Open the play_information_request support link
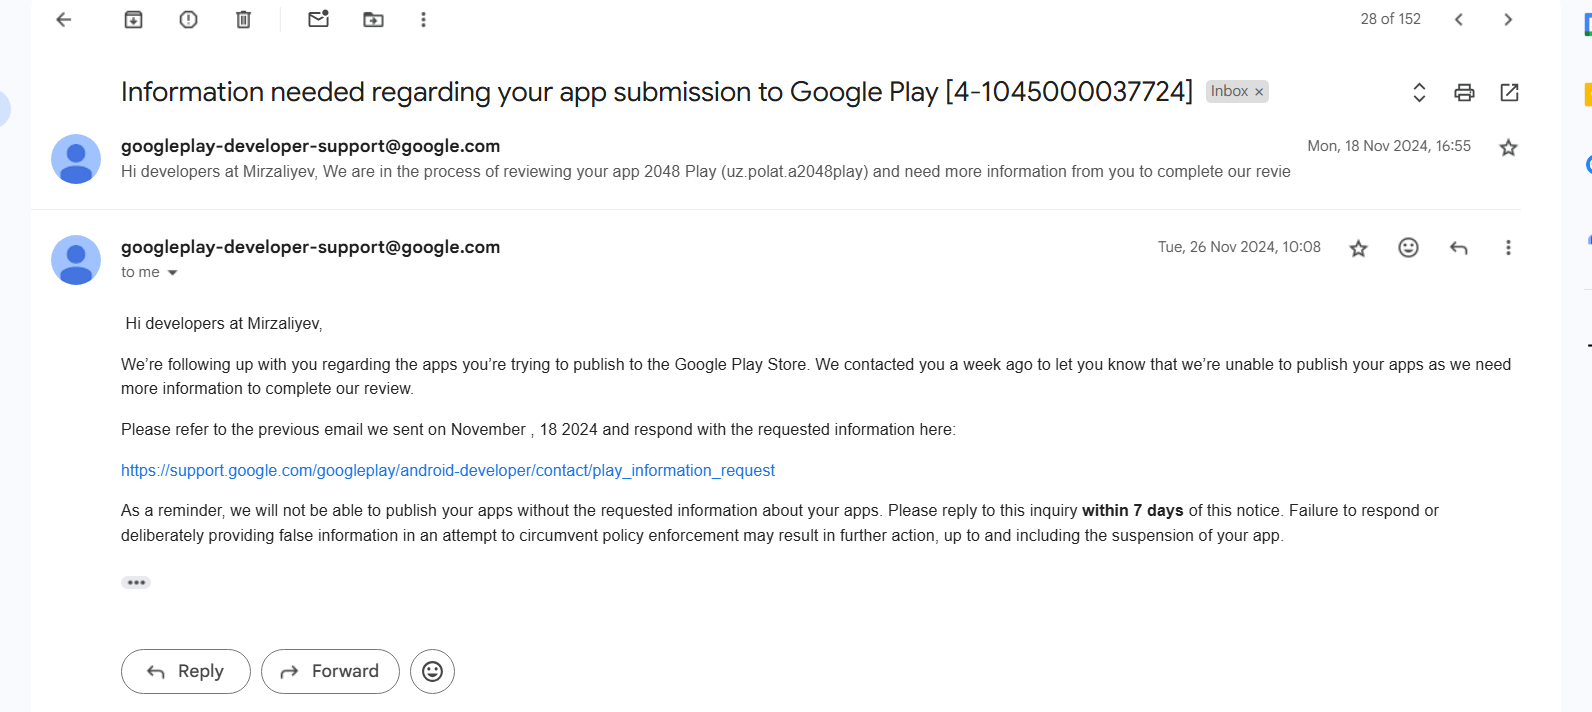This screenshot has height=712, width=1592. point(447,470)
